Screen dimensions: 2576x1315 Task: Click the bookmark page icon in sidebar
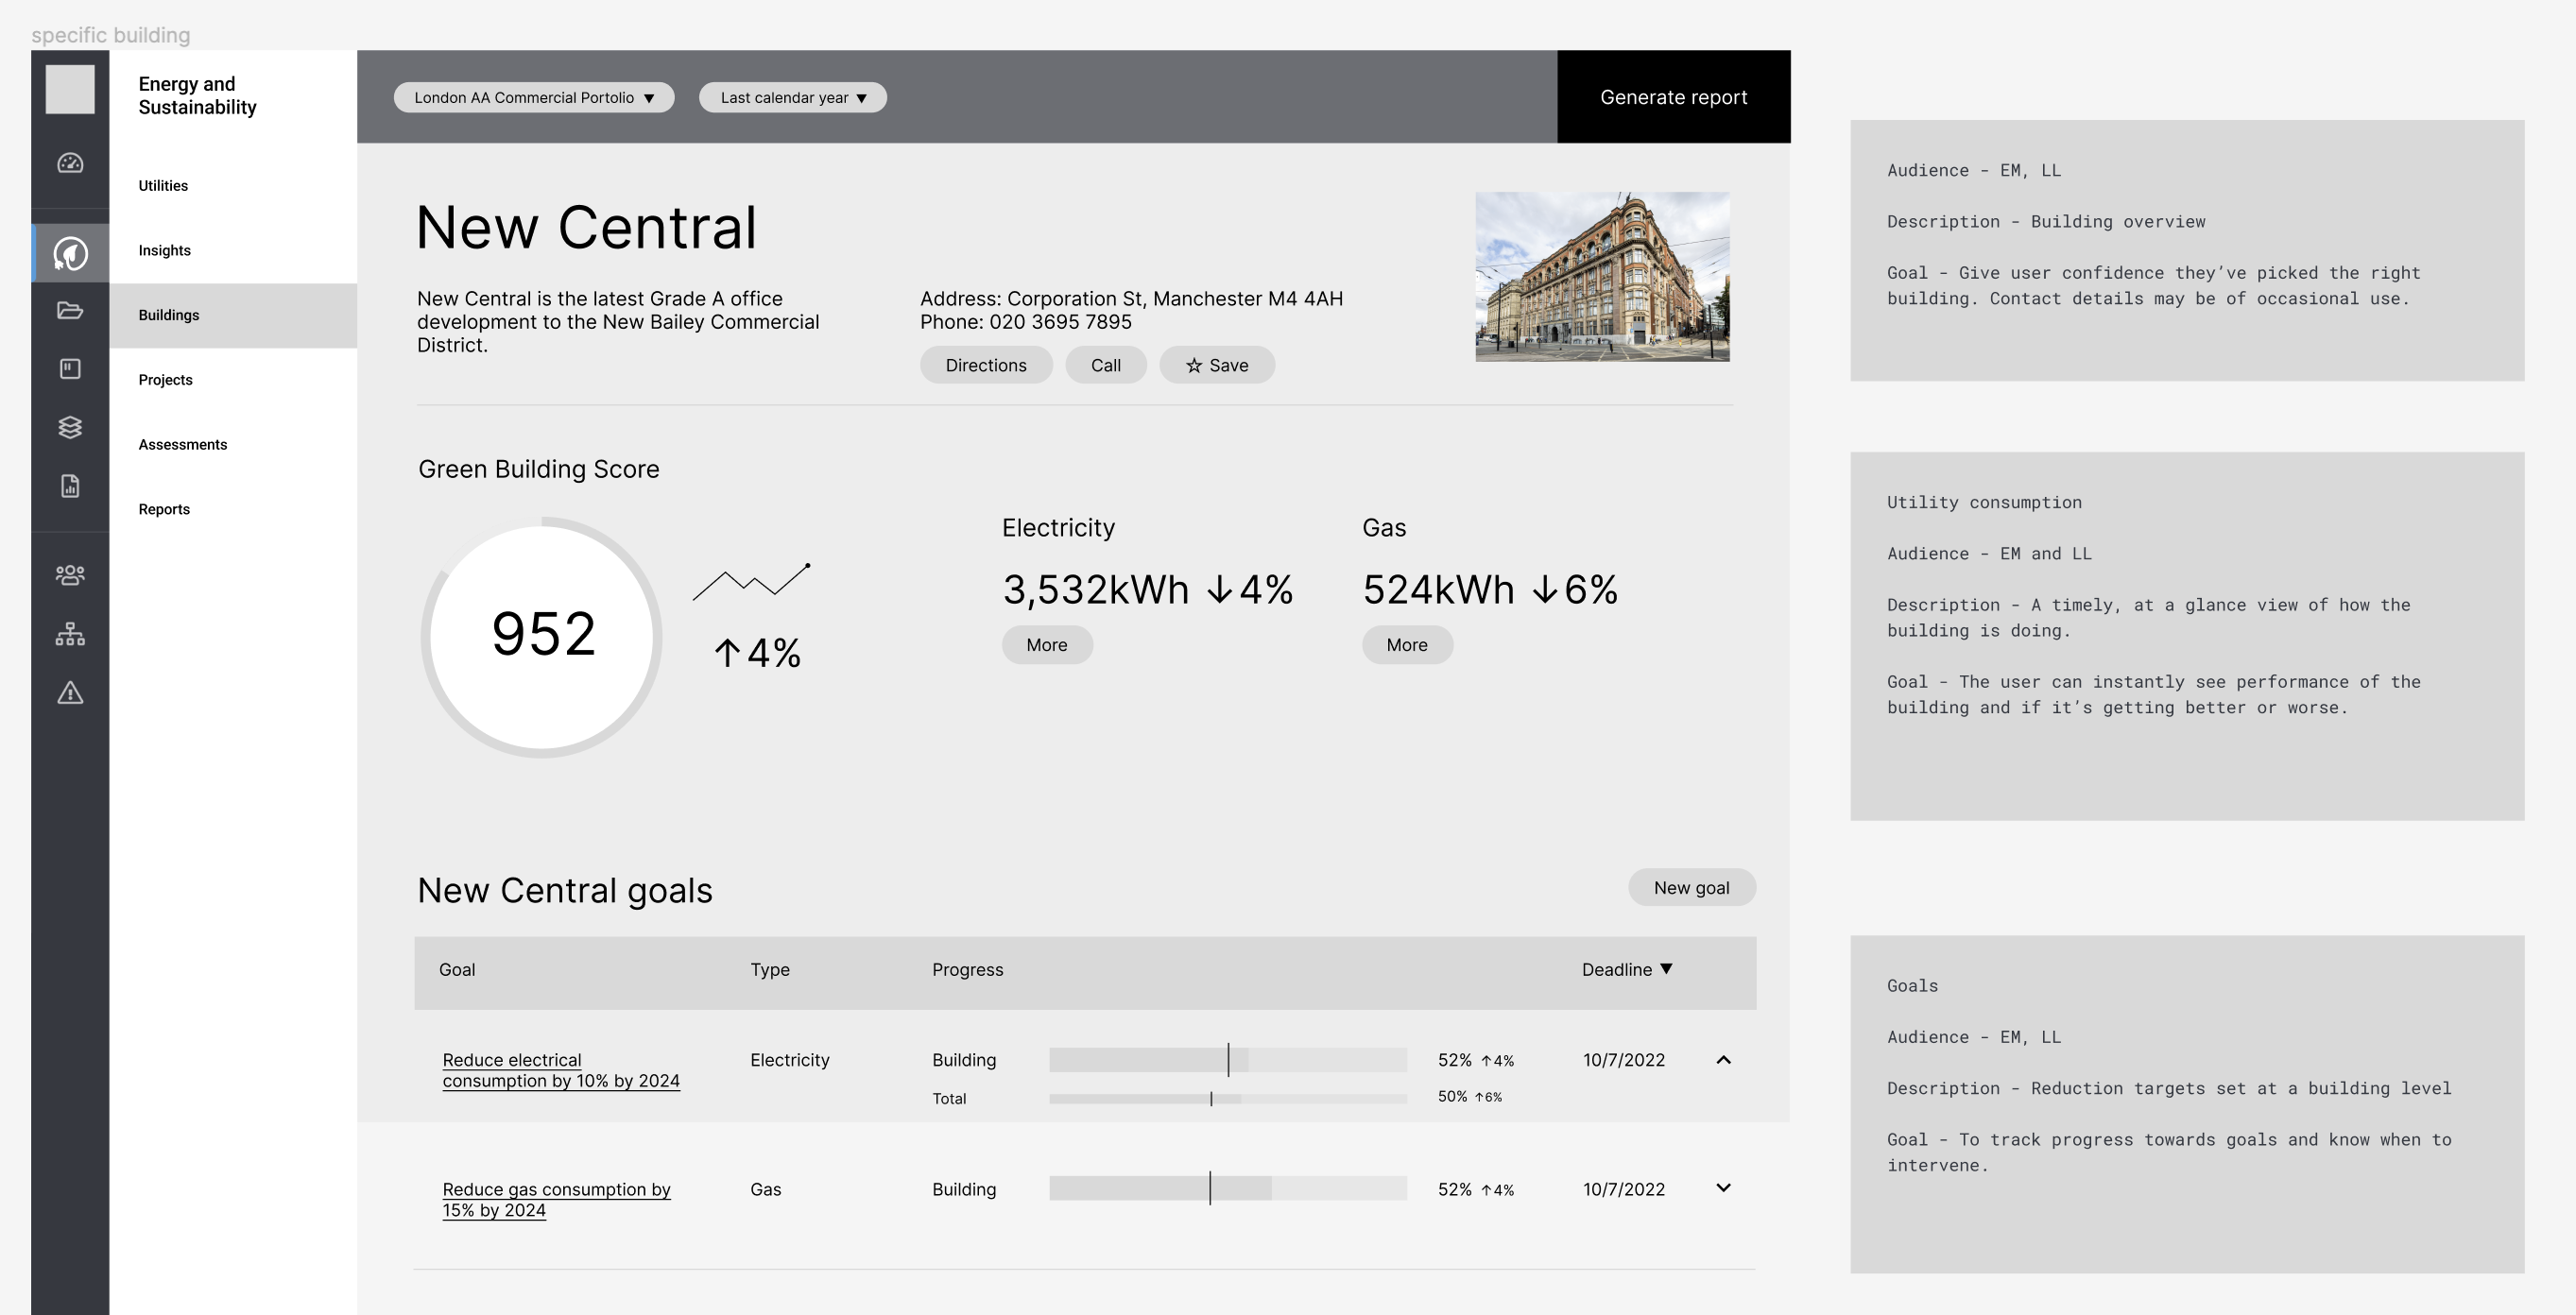tap(70, 369)
